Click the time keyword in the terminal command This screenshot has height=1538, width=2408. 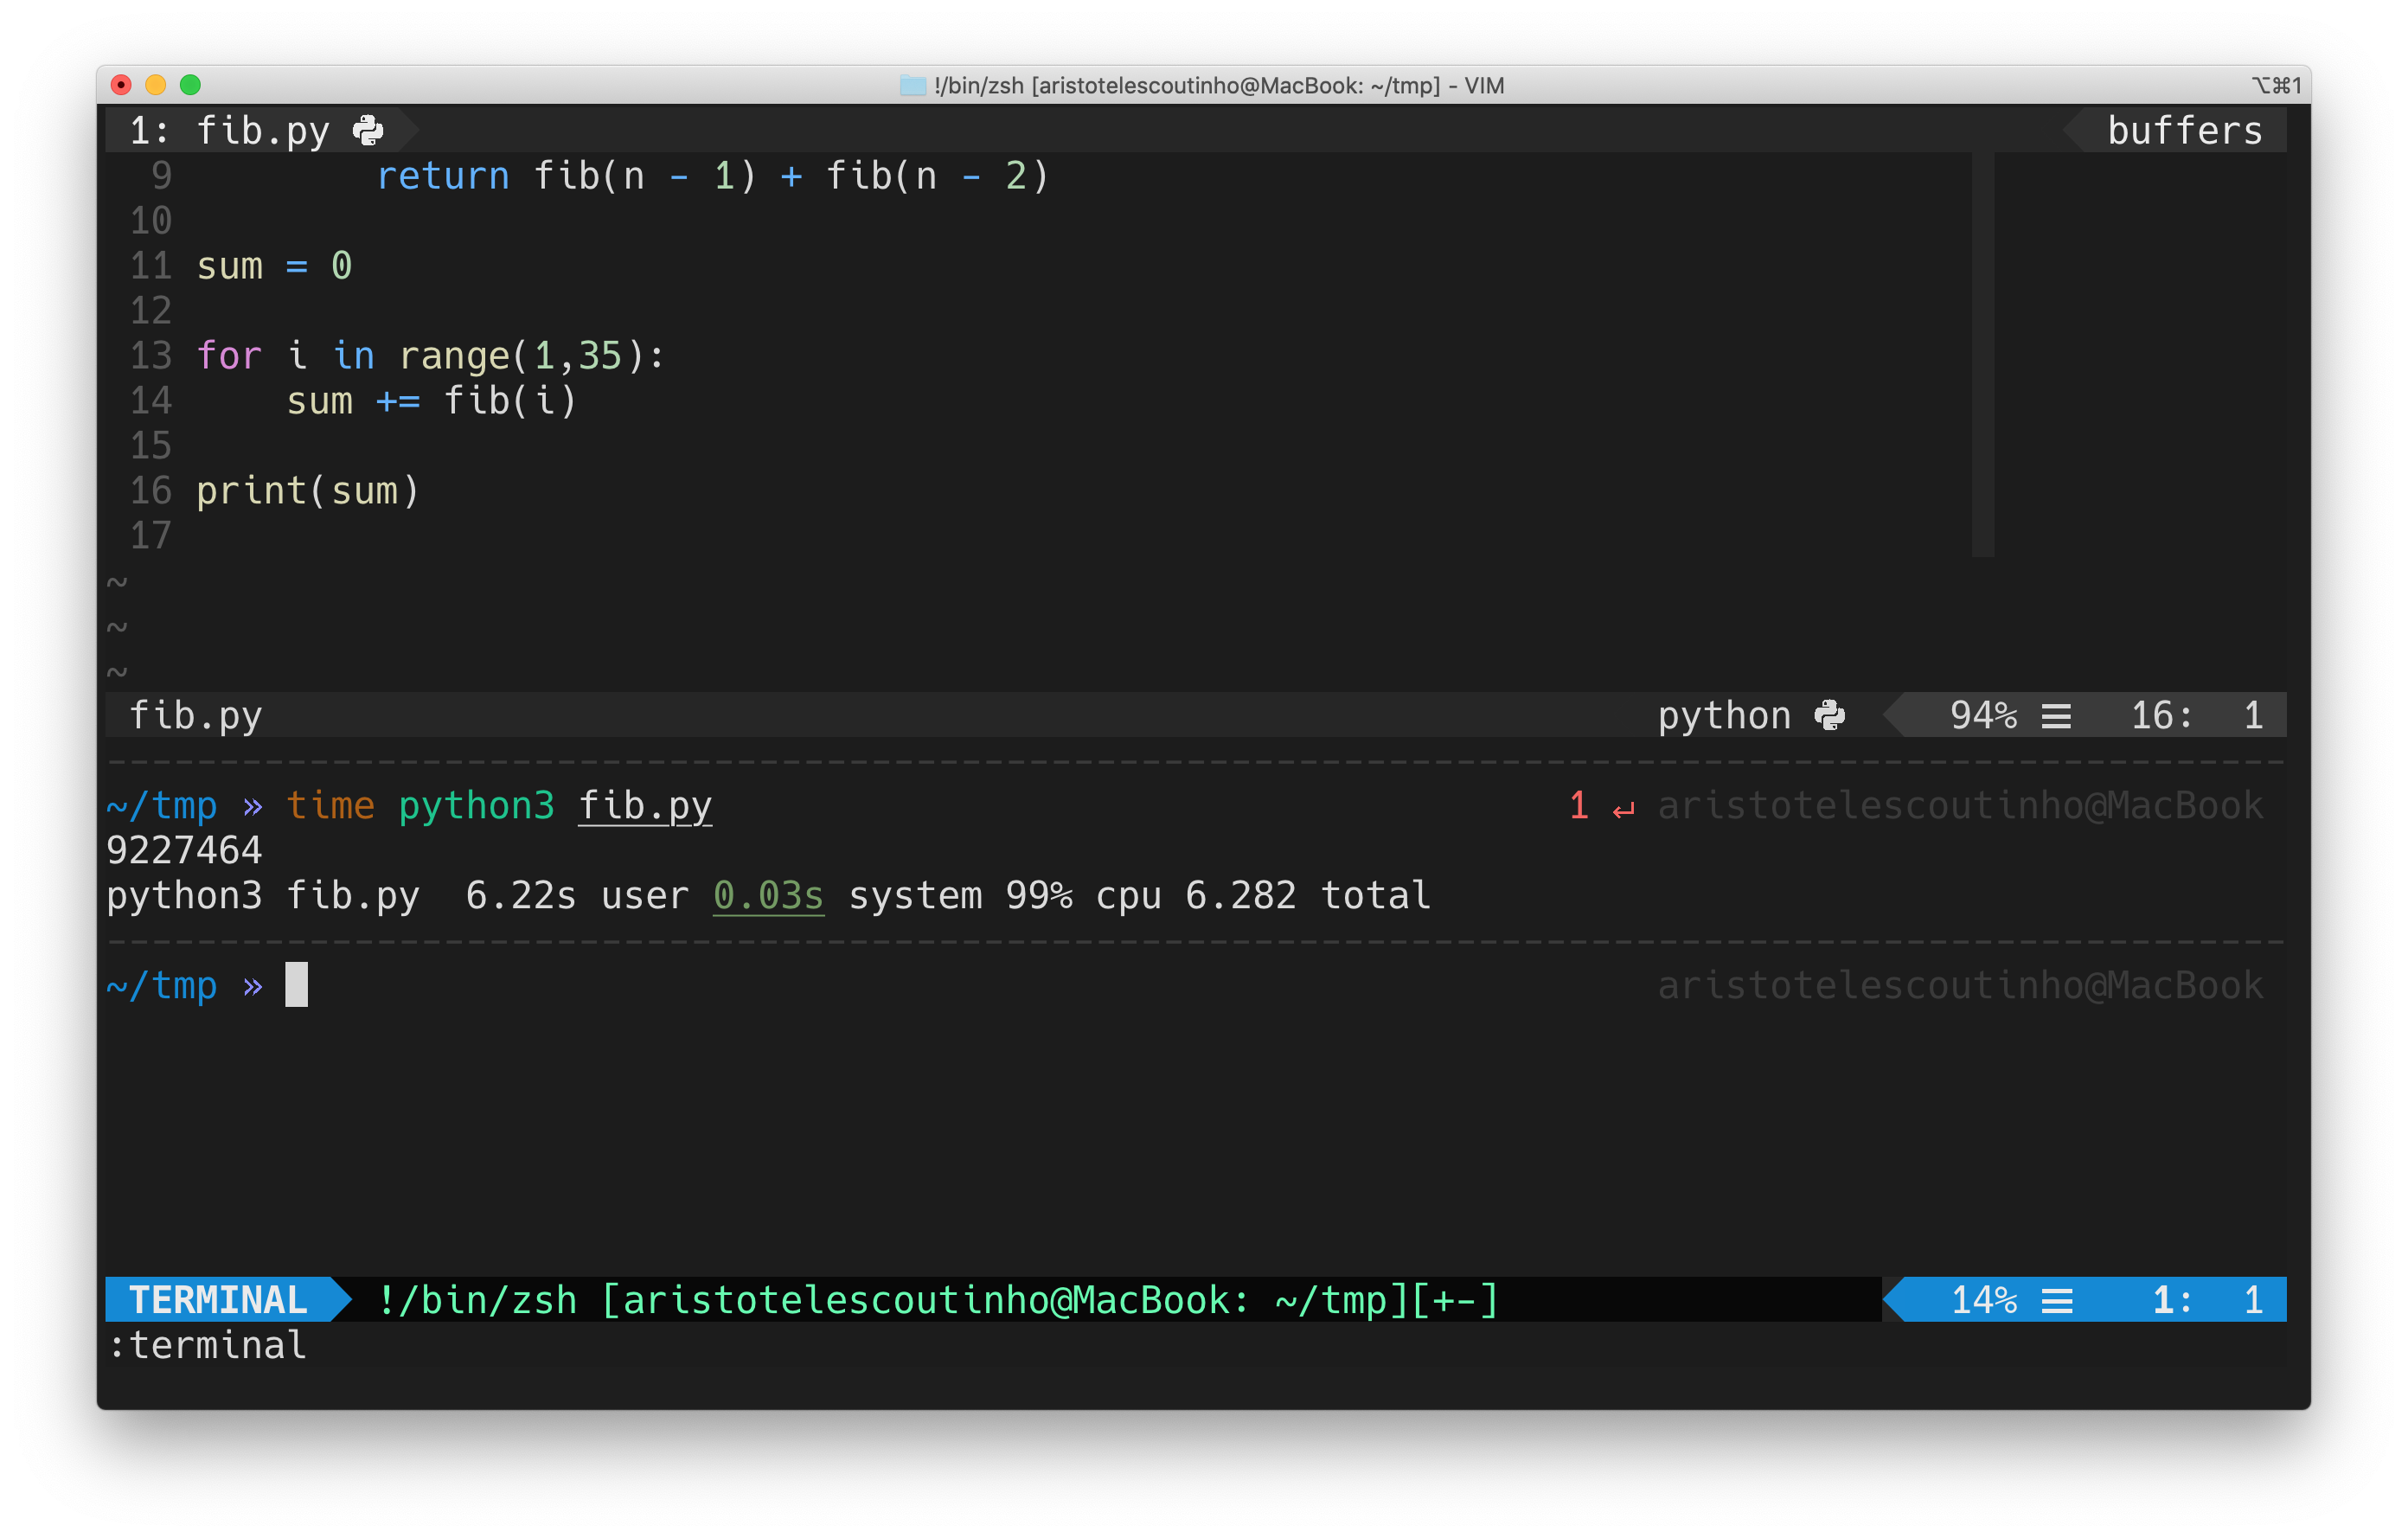(330, 806)
